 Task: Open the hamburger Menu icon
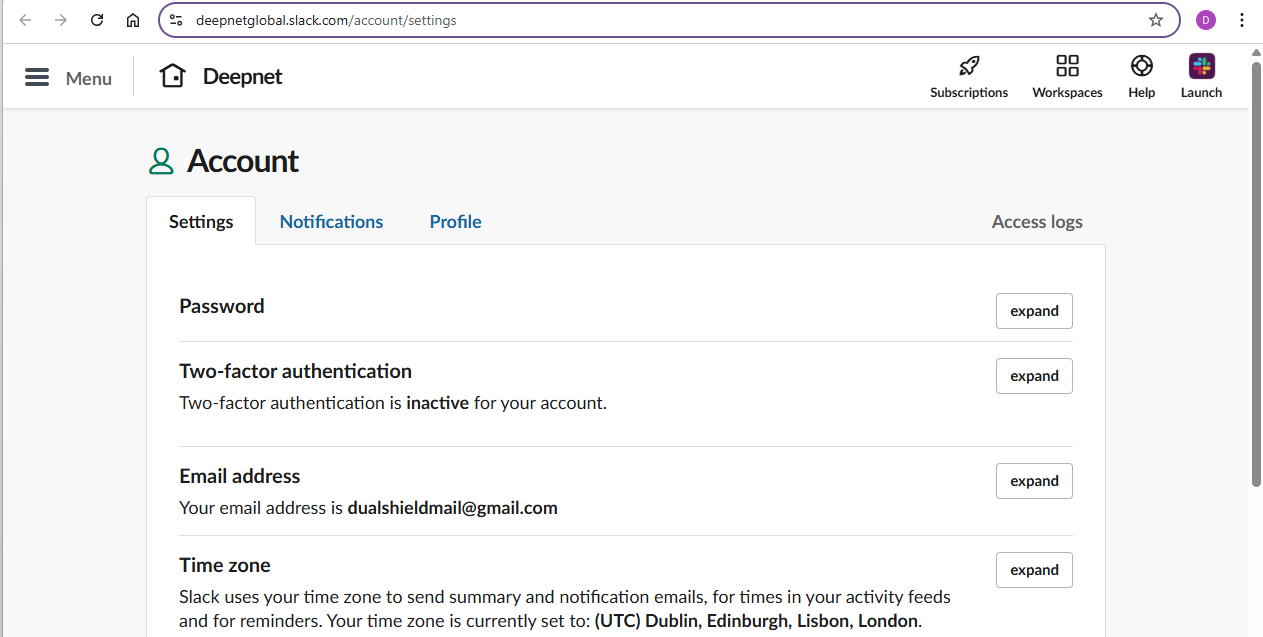point(37,78)
